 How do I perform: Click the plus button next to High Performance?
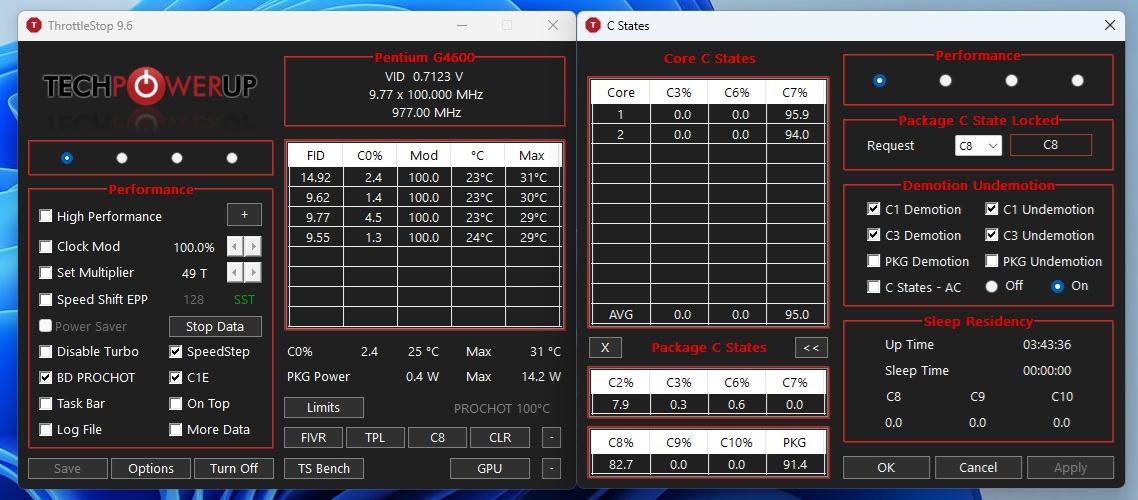(245, 215)
